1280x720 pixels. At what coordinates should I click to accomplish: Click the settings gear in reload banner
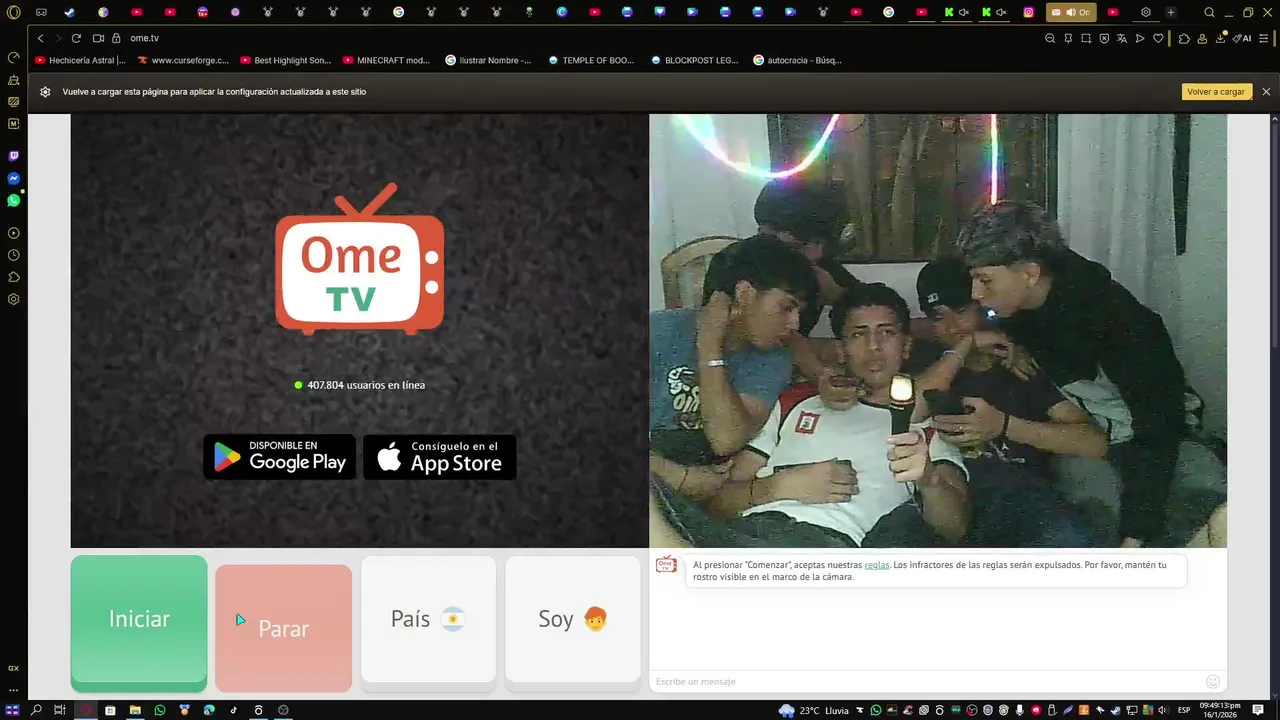pyautogui.click(x=45, y=91)
